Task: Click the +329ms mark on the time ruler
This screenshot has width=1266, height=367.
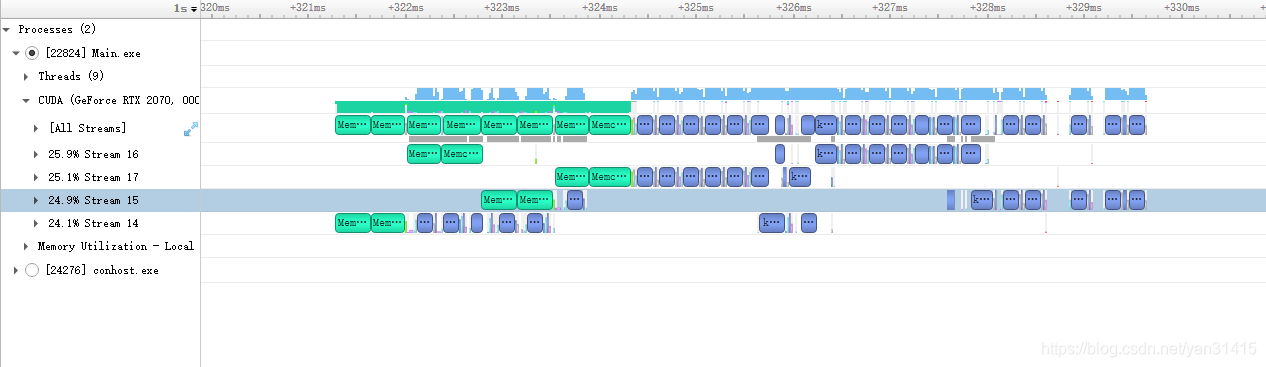Action: pyautogui.click(x=1084, y=7)
